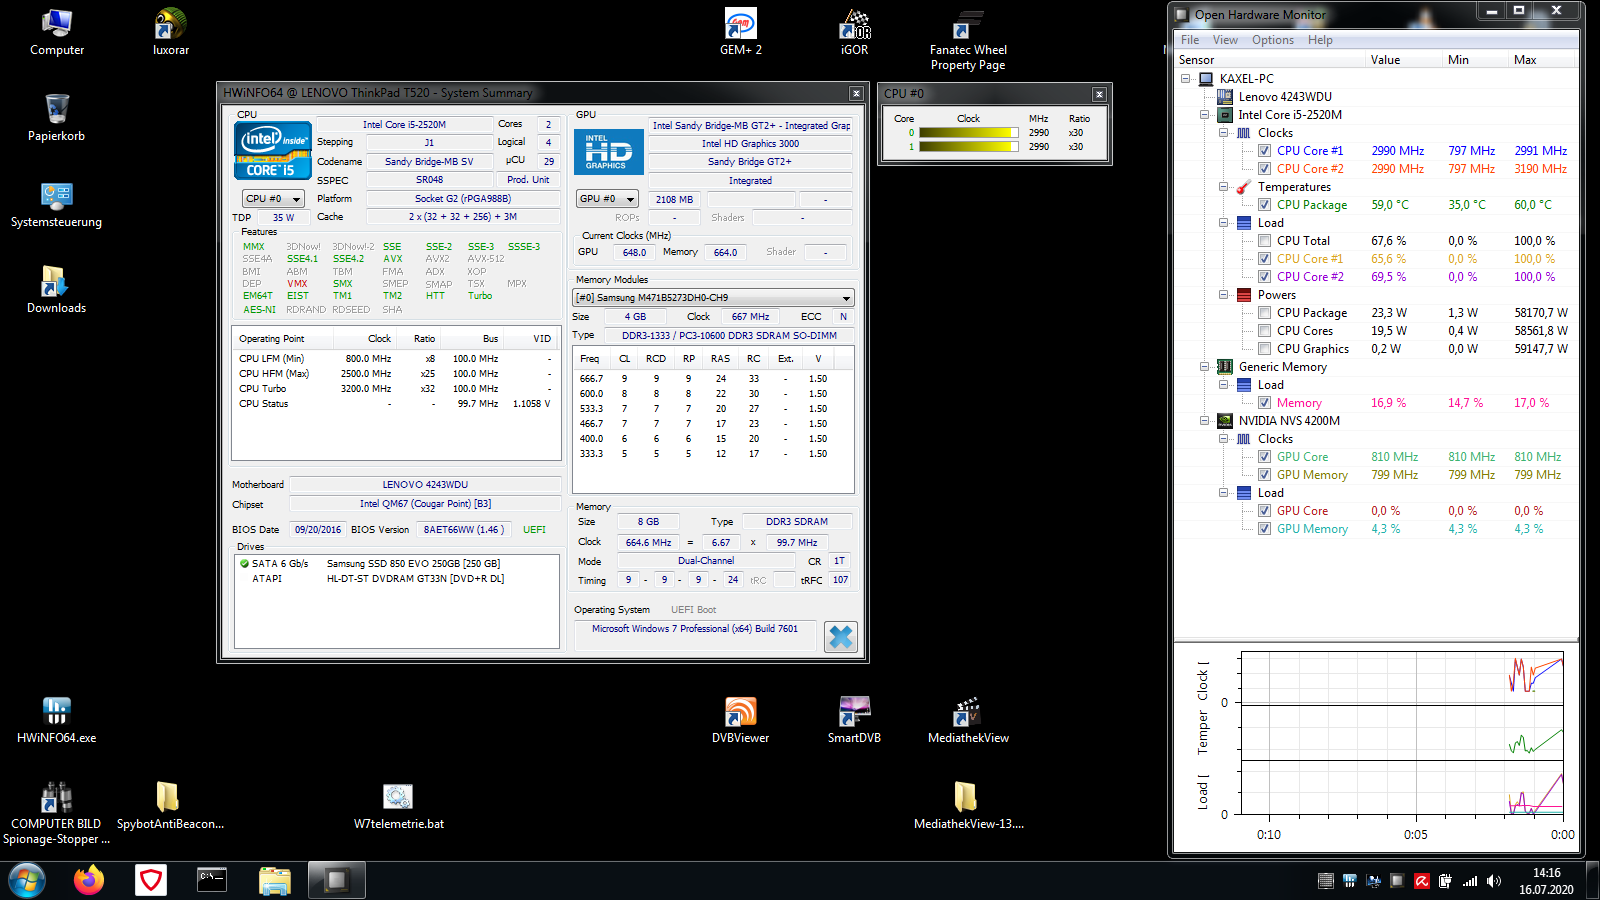This screenshot has width=1600, height=900.
Task: Click the Value column header
Action: (1405, 60)
